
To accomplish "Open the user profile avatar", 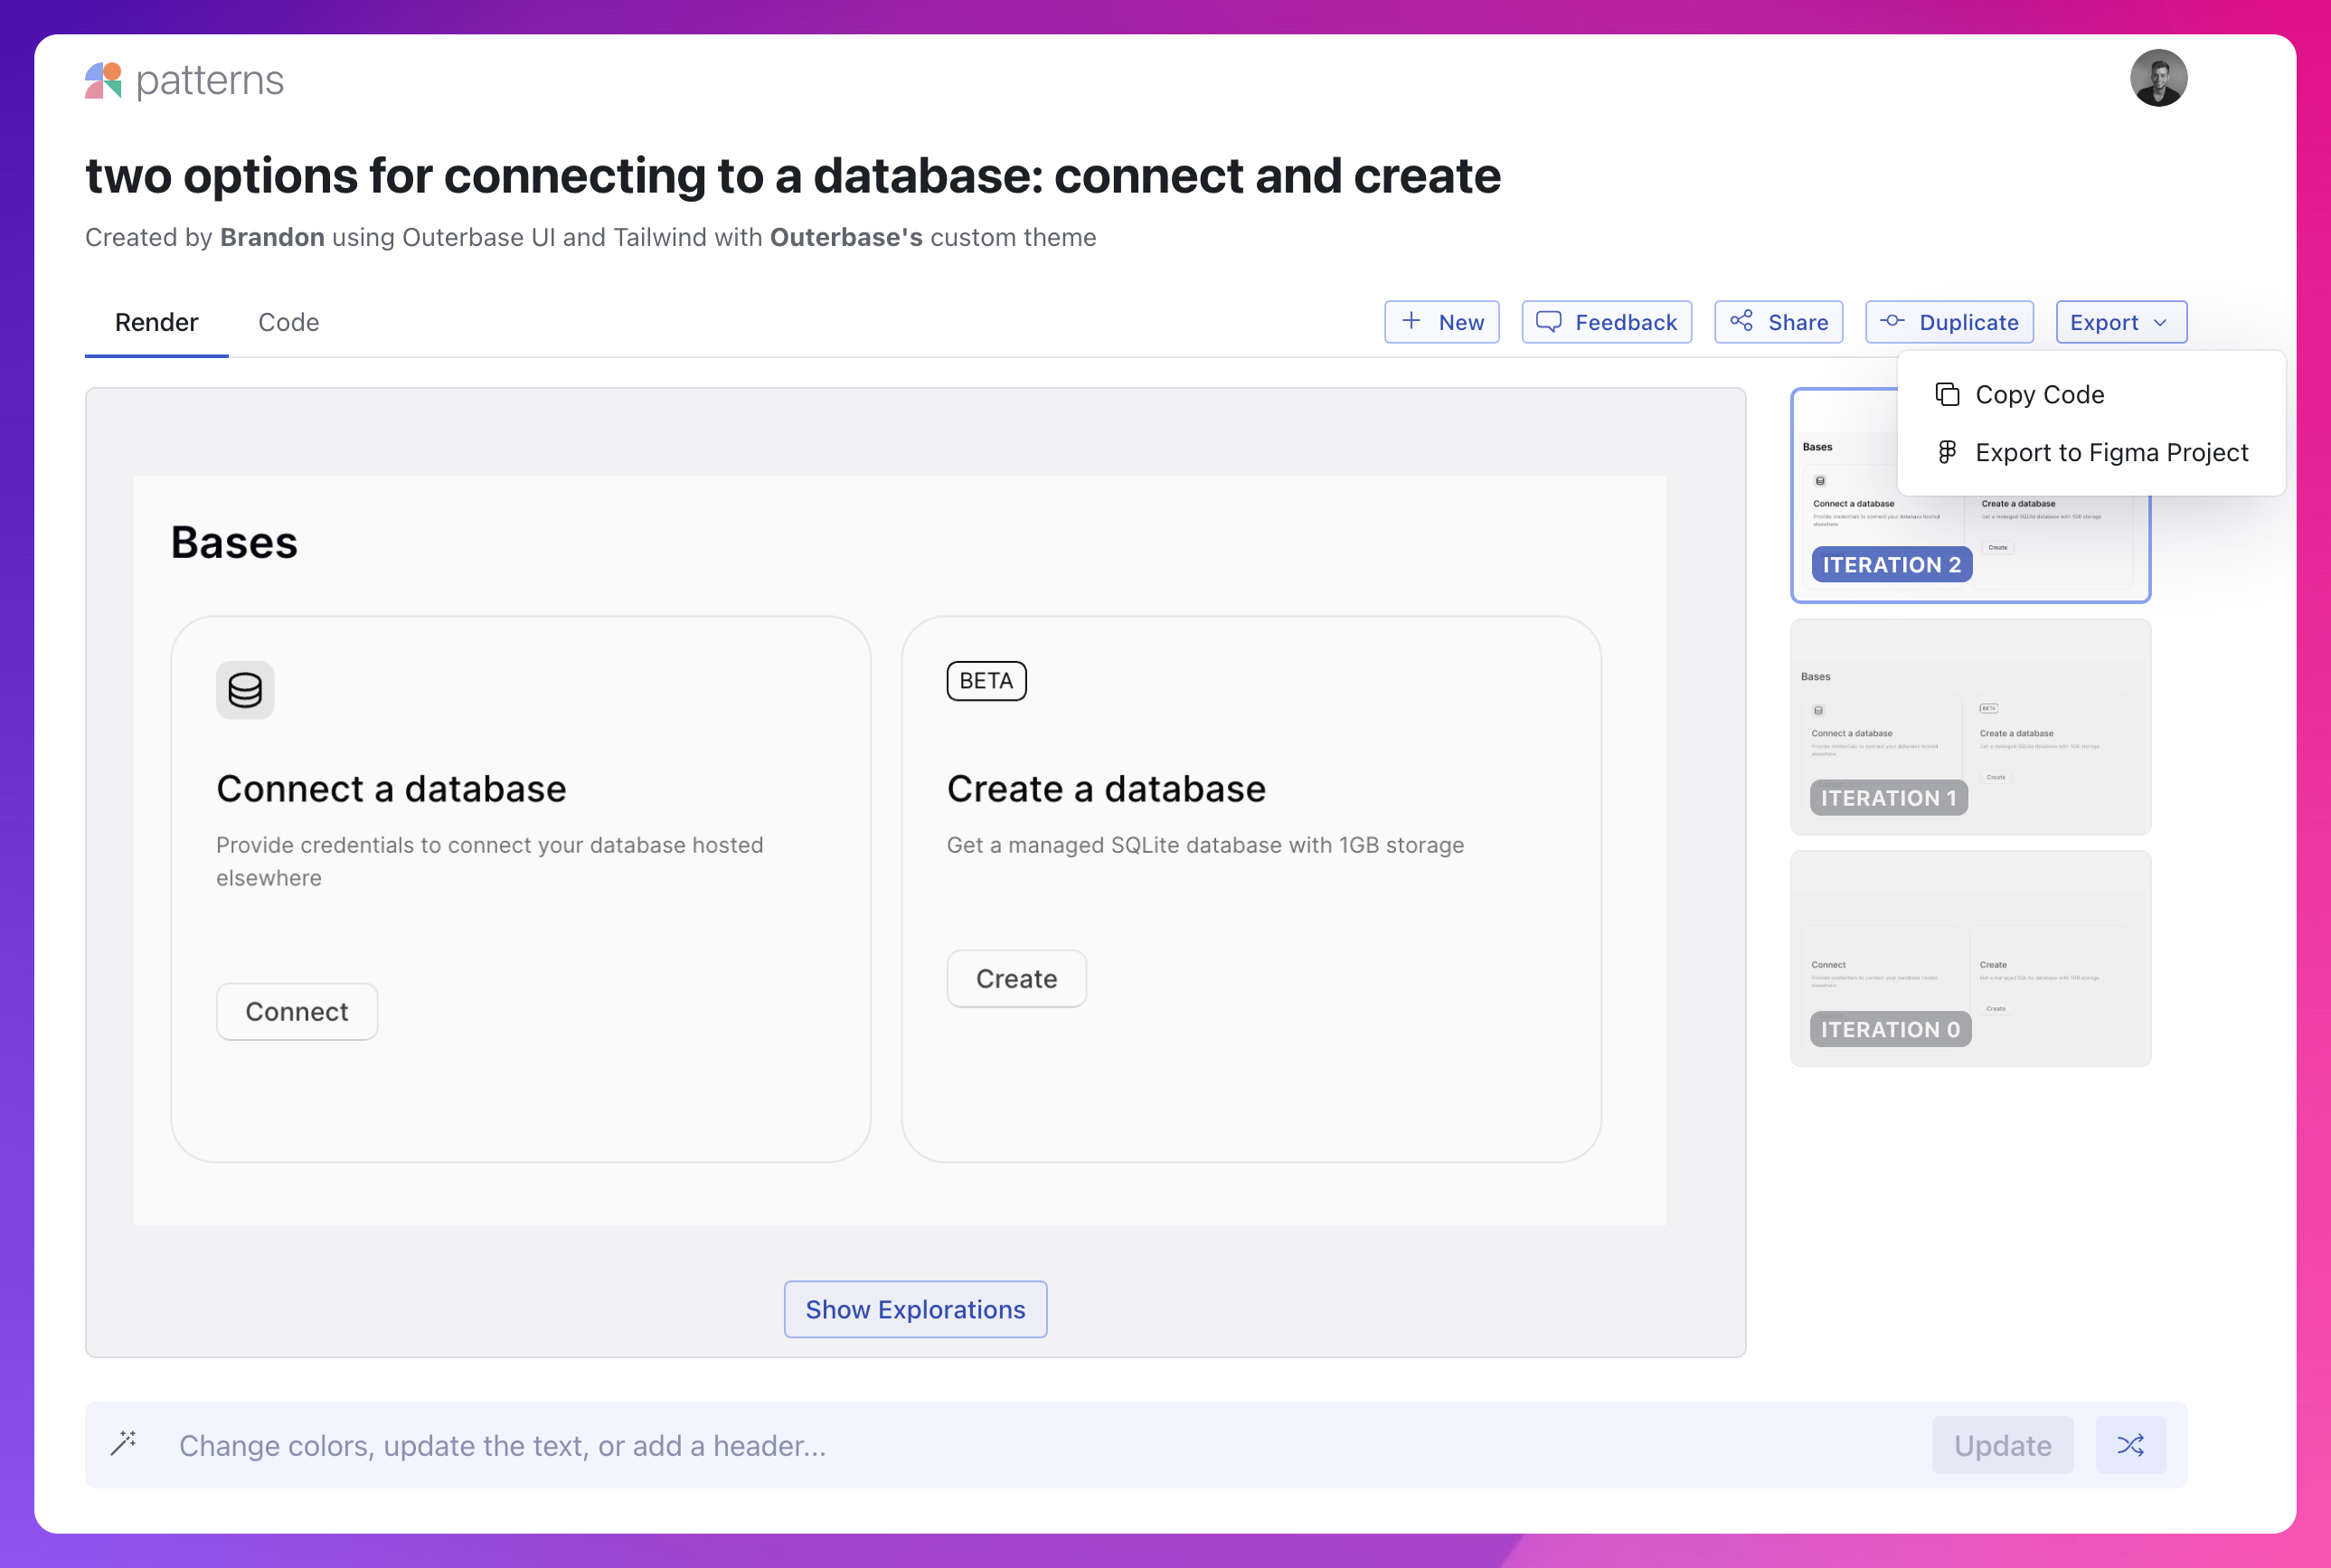I will pyautogui.click(x=2157, y=78).
